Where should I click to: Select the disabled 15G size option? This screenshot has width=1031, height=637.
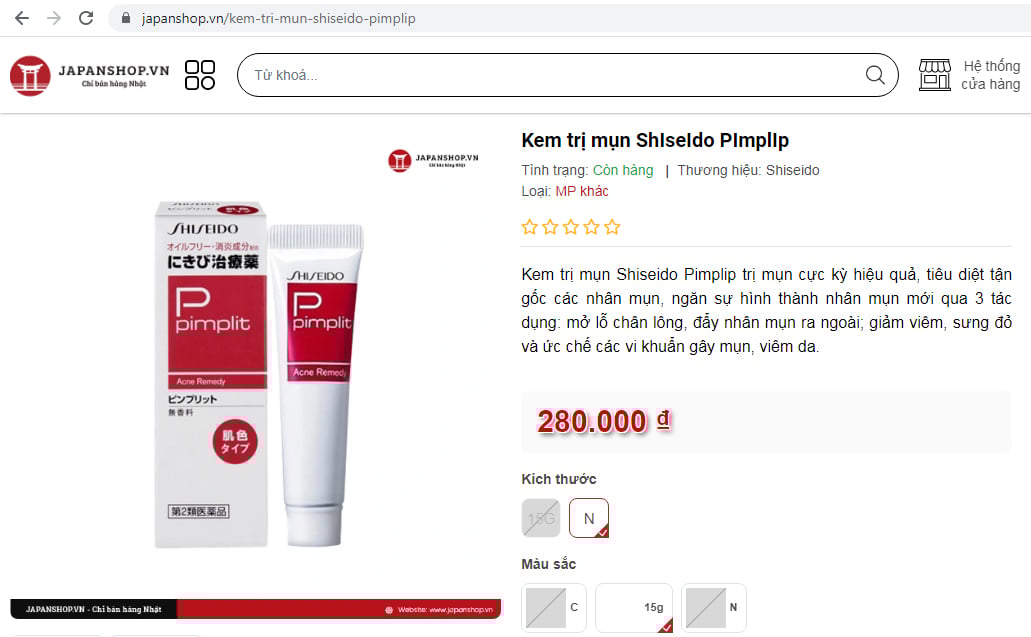coord(541,518)
